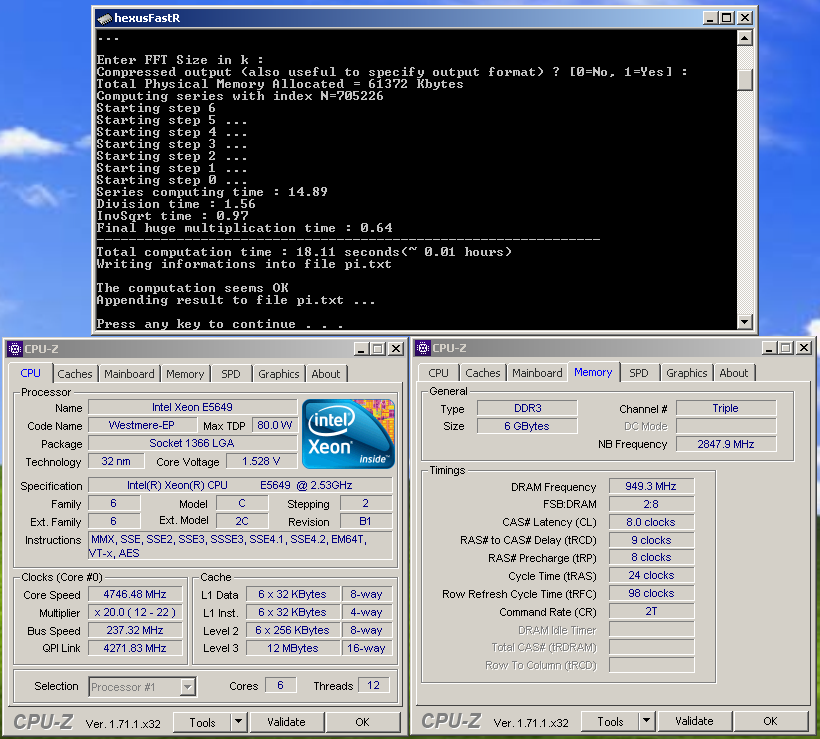Minimize the hexusFastR window
The height and width of the screenshot is (739, 820).
[709, 18]
